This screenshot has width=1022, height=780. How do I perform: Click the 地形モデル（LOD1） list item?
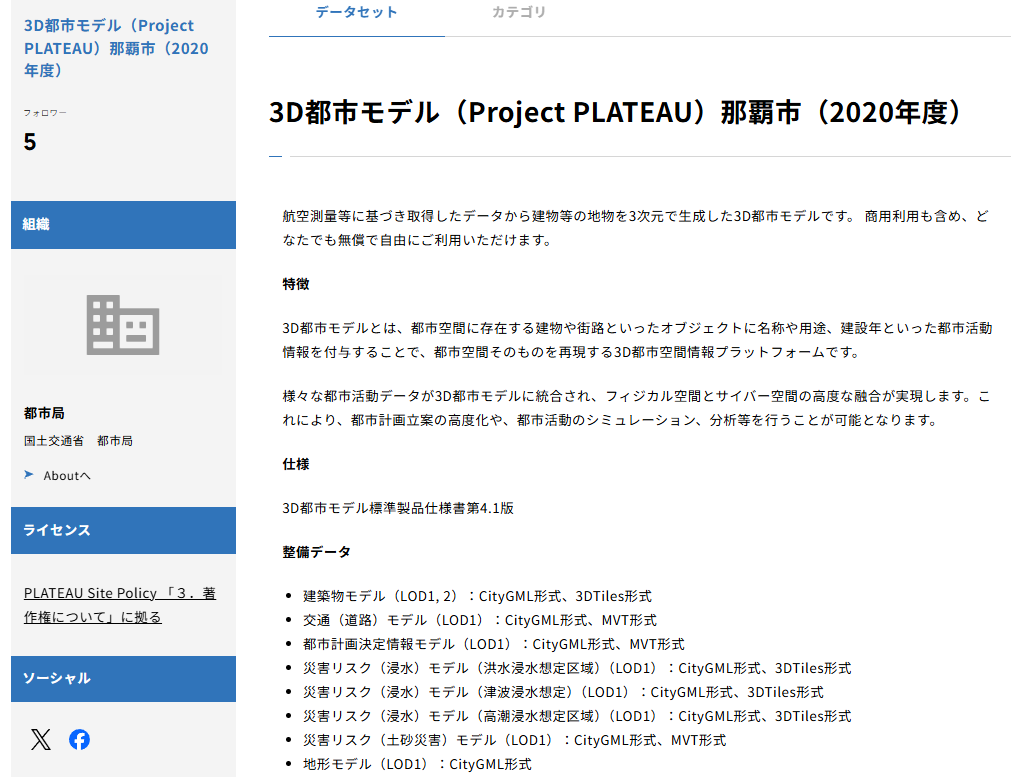[417, 764]
